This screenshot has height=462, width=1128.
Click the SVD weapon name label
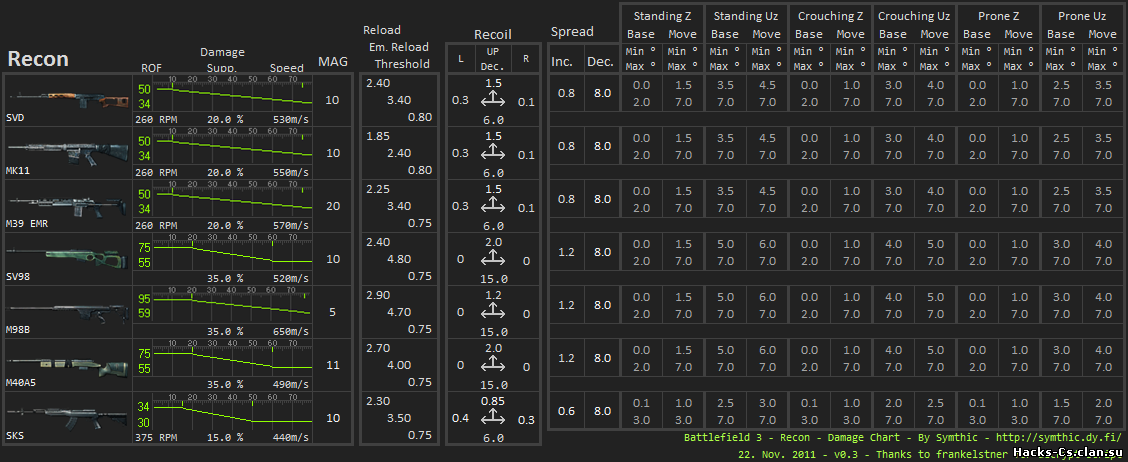tap(14, 118)
